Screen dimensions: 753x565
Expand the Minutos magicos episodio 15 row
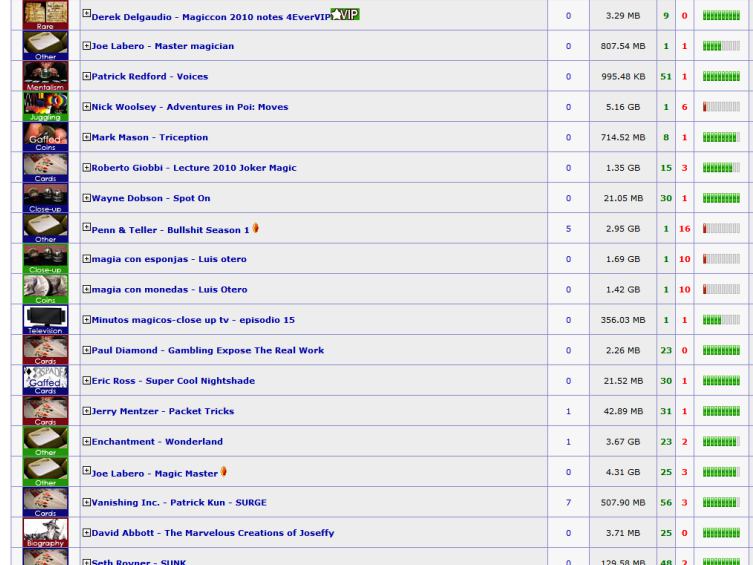pos(86,320)
